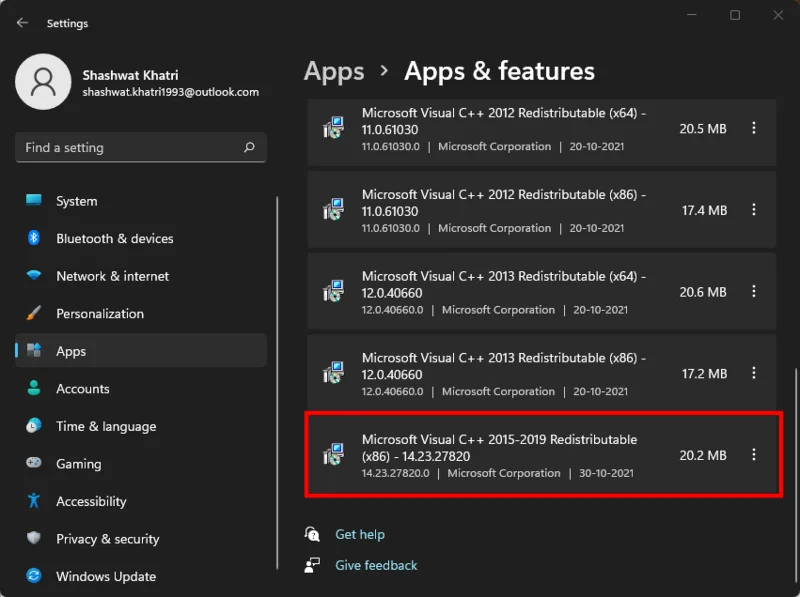Screen dimensions: 800x597
Task: Click the Windows Update icon
Action: pyautogui.click(x=34, y=577)
